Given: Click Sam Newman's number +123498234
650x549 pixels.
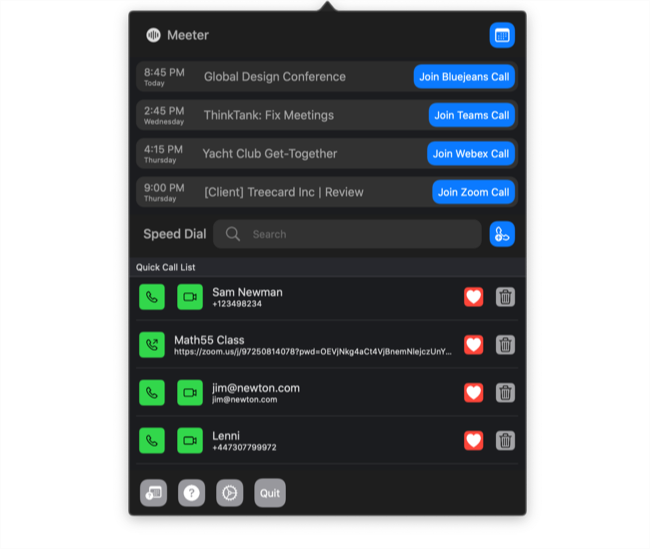Looking at the screenshot, I should coord(237,304).
